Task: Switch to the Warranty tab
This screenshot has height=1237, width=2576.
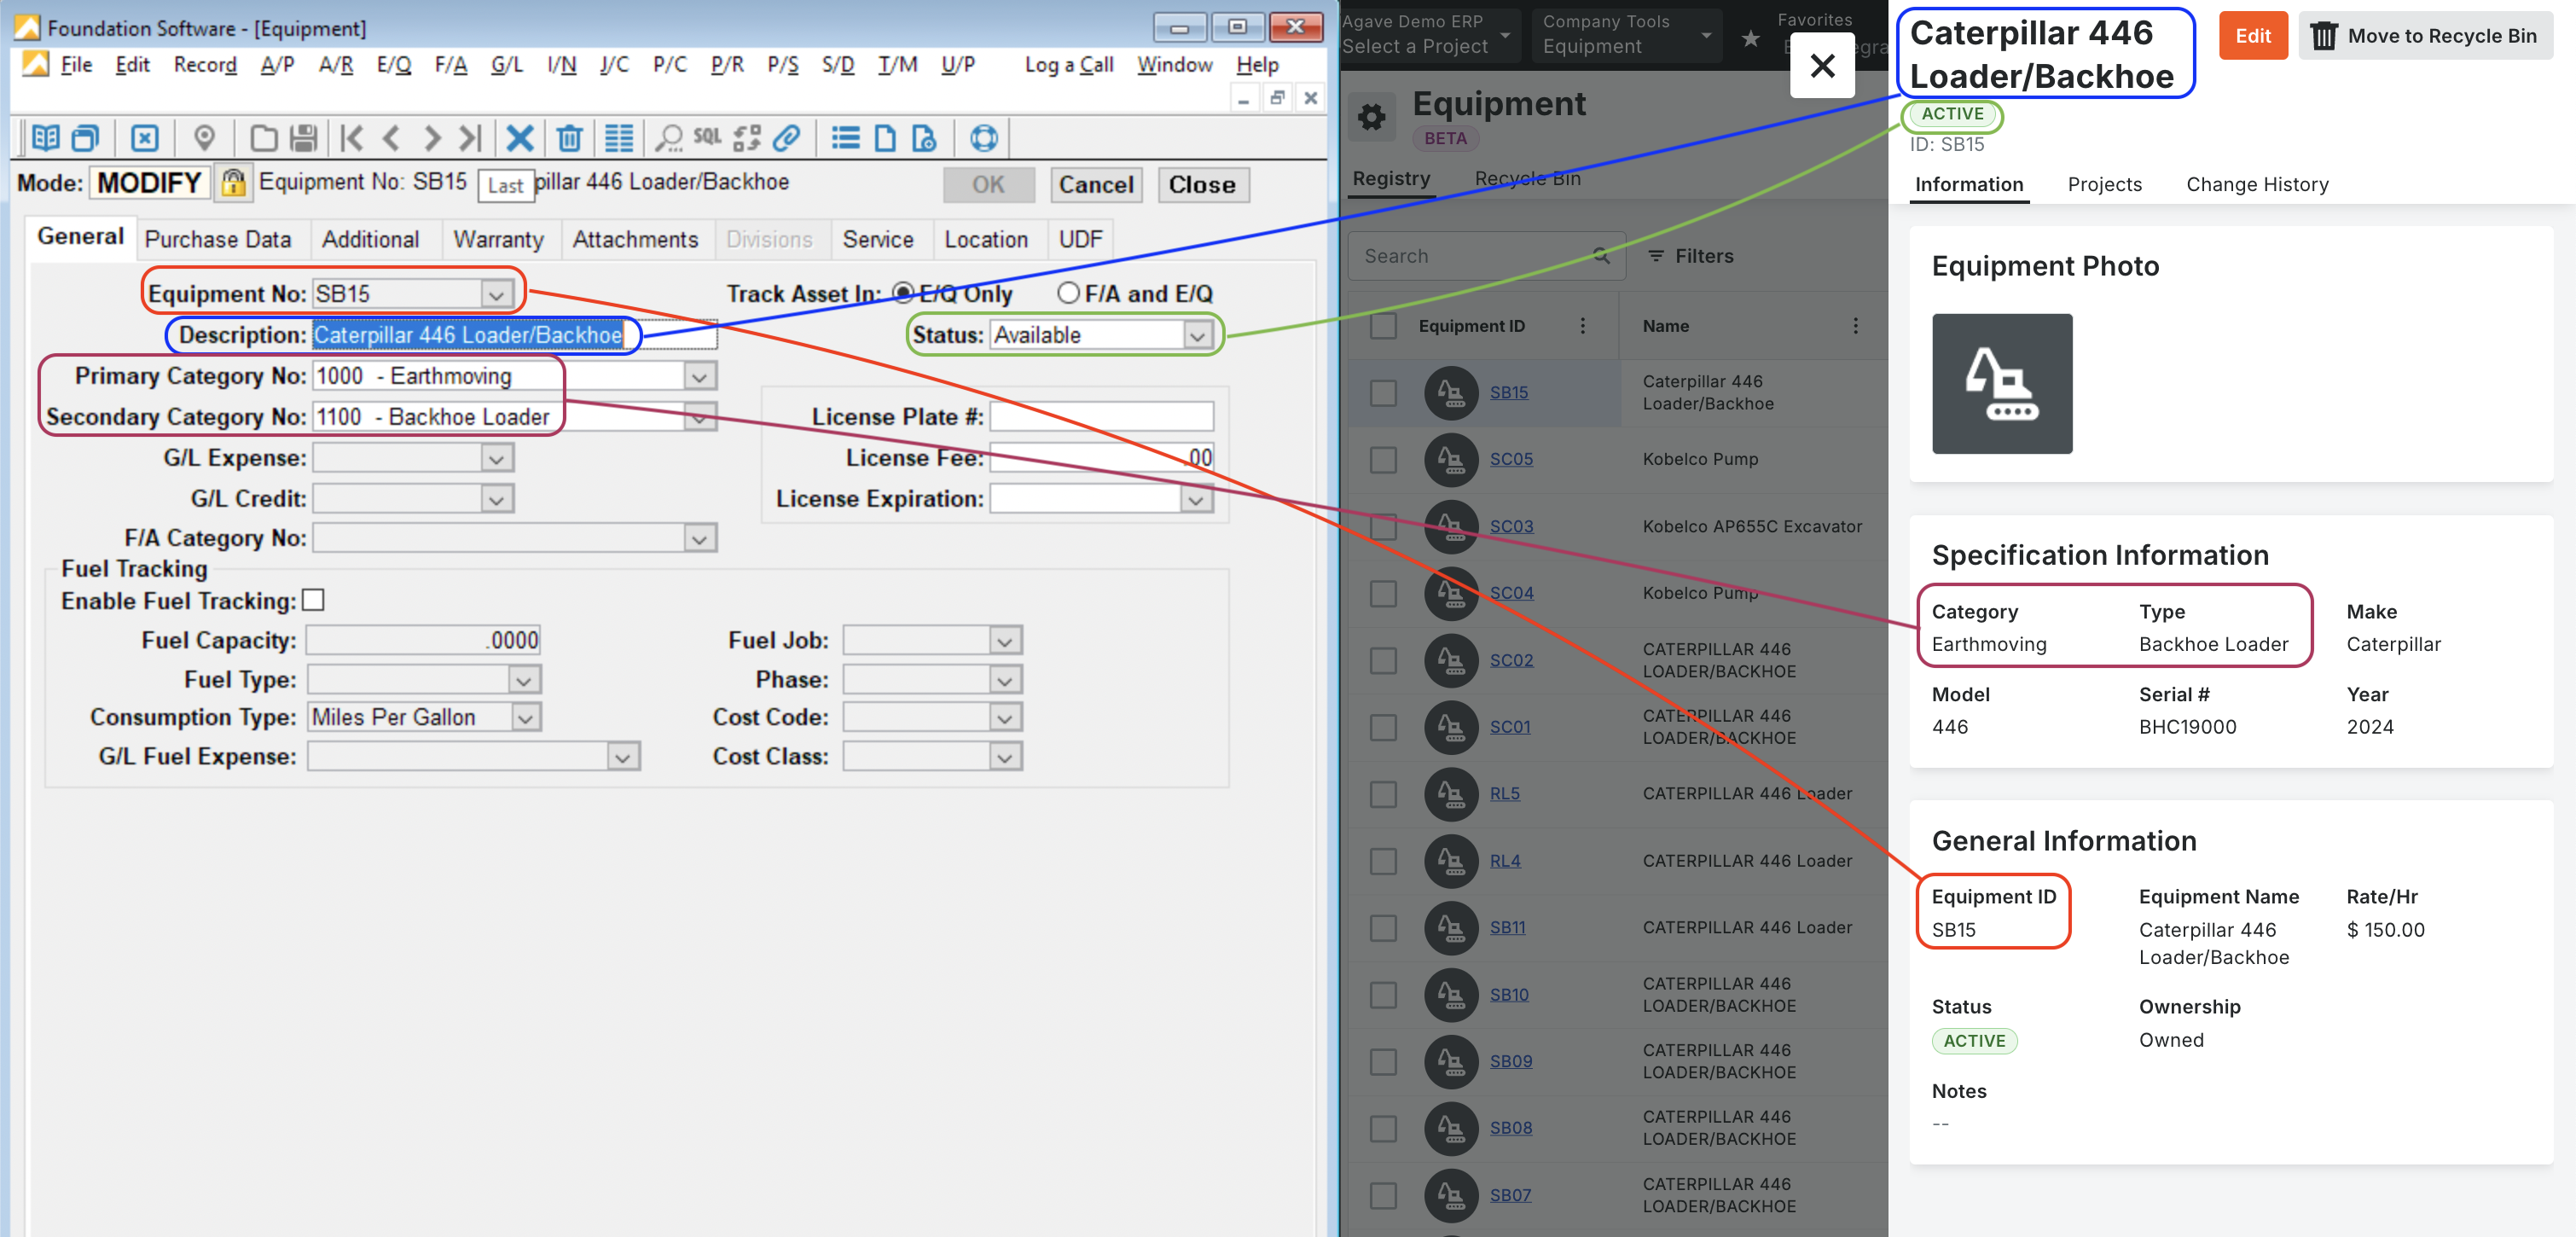Action: click(498, 239)
